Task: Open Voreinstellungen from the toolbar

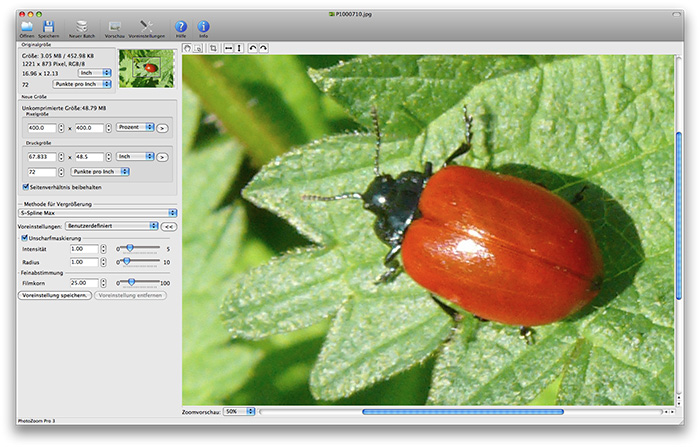Action: click(147, 25)
